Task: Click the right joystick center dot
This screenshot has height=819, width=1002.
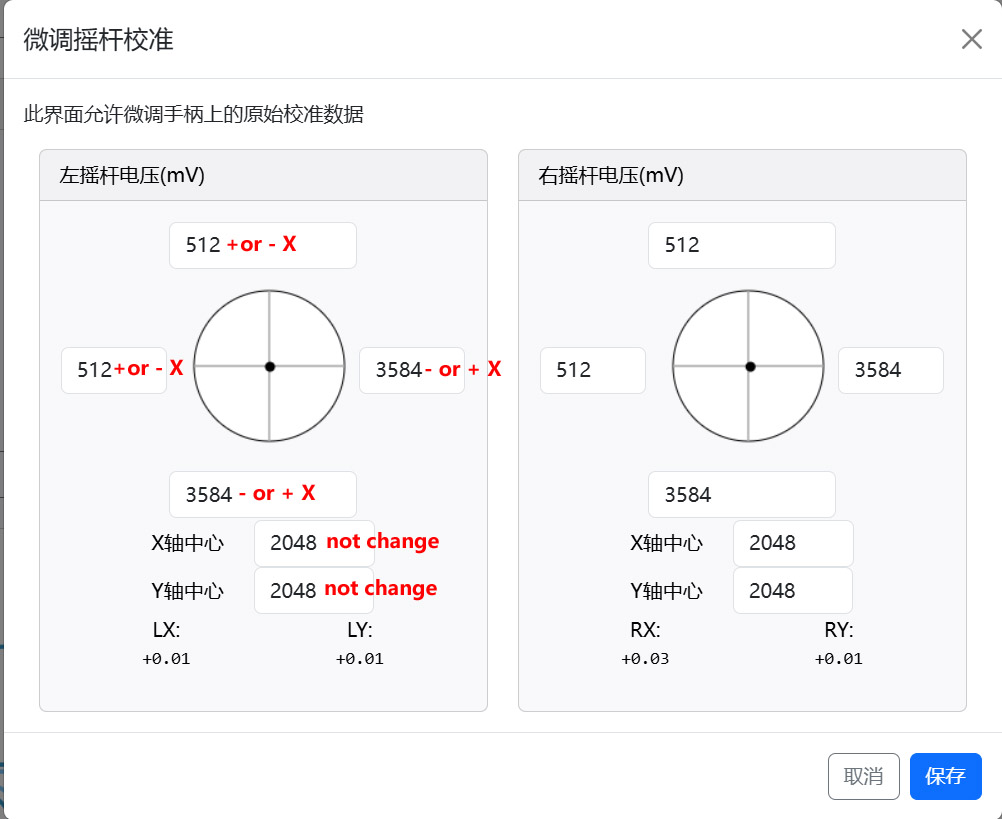Action: (x=750, y=366)
